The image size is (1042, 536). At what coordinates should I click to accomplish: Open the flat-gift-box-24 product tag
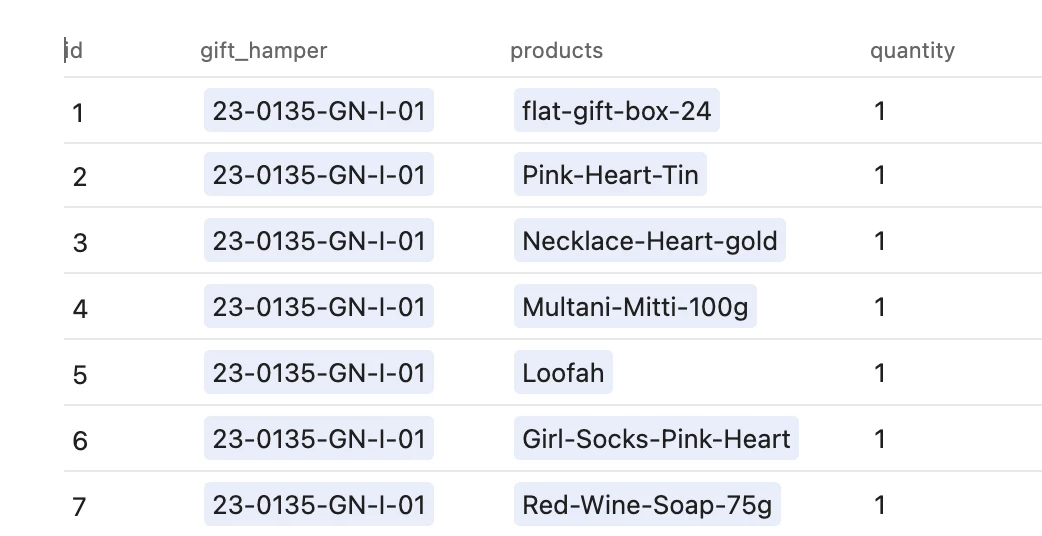[x=617, y=110]
